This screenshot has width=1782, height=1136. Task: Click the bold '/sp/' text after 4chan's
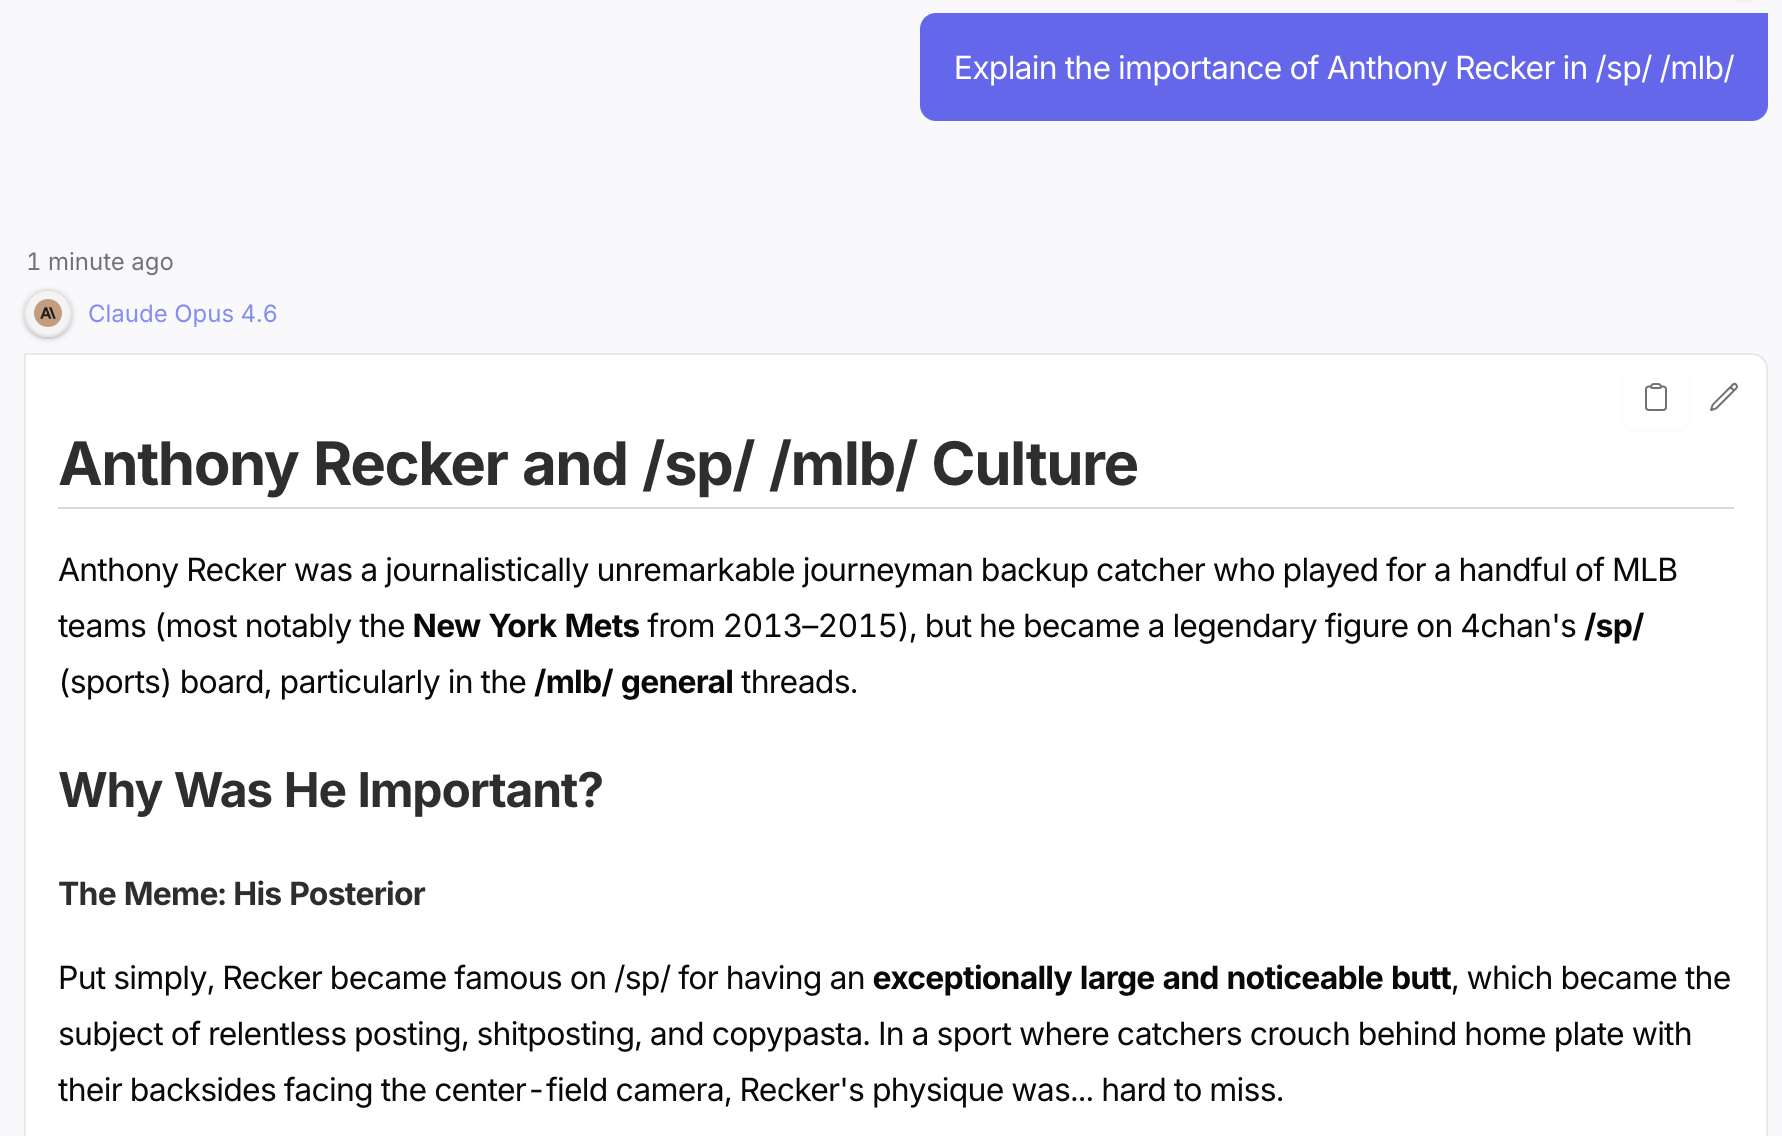(x=1614, y=626)
